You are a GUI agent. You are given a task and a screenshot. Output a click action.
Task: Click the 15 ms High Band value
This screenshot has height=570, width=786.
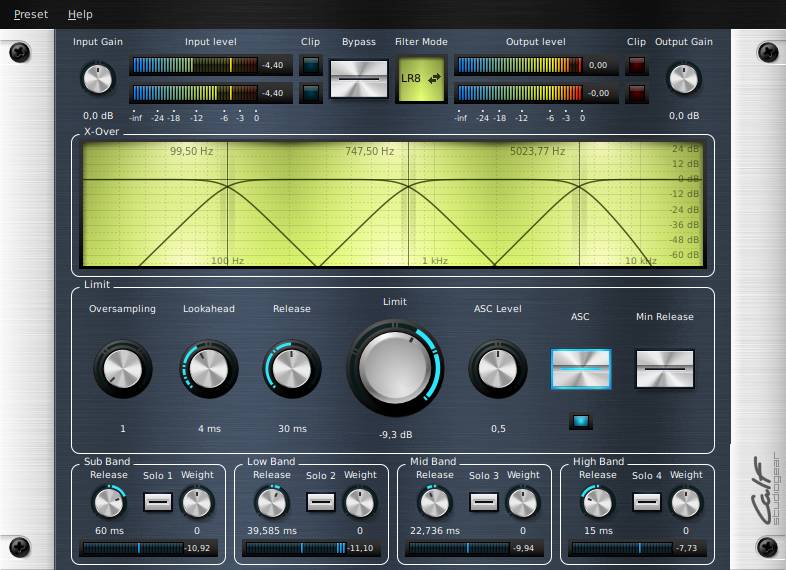pyautogui.click(x=598, y=530)
